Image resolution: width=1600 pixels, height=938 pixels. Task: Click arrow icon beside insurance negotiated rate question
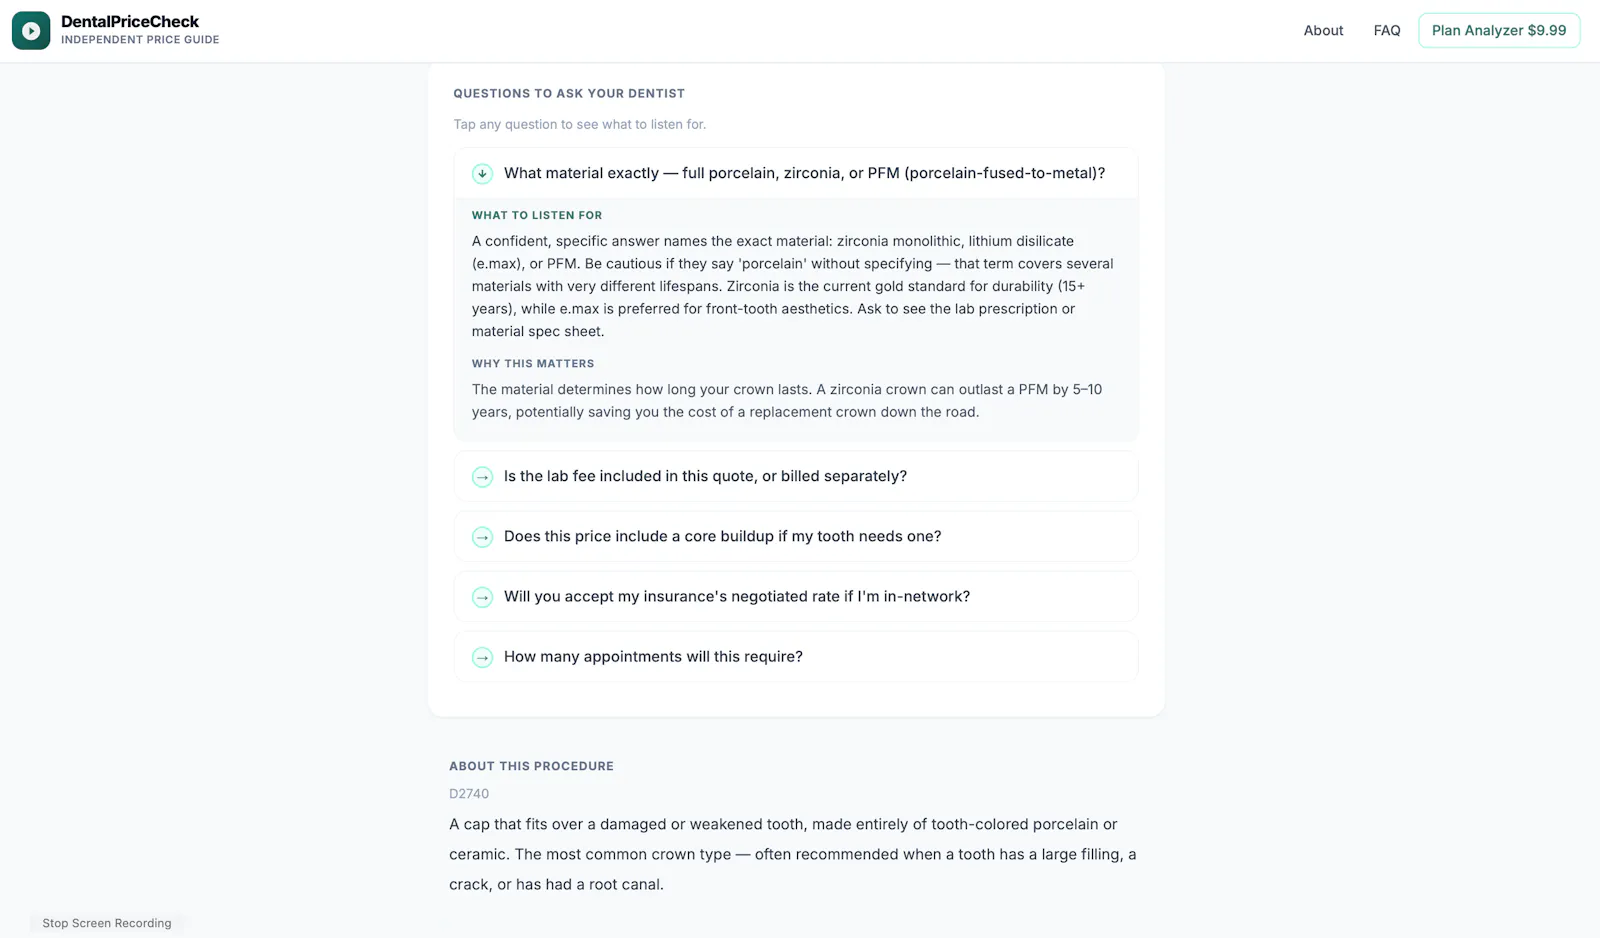point(482,597)
